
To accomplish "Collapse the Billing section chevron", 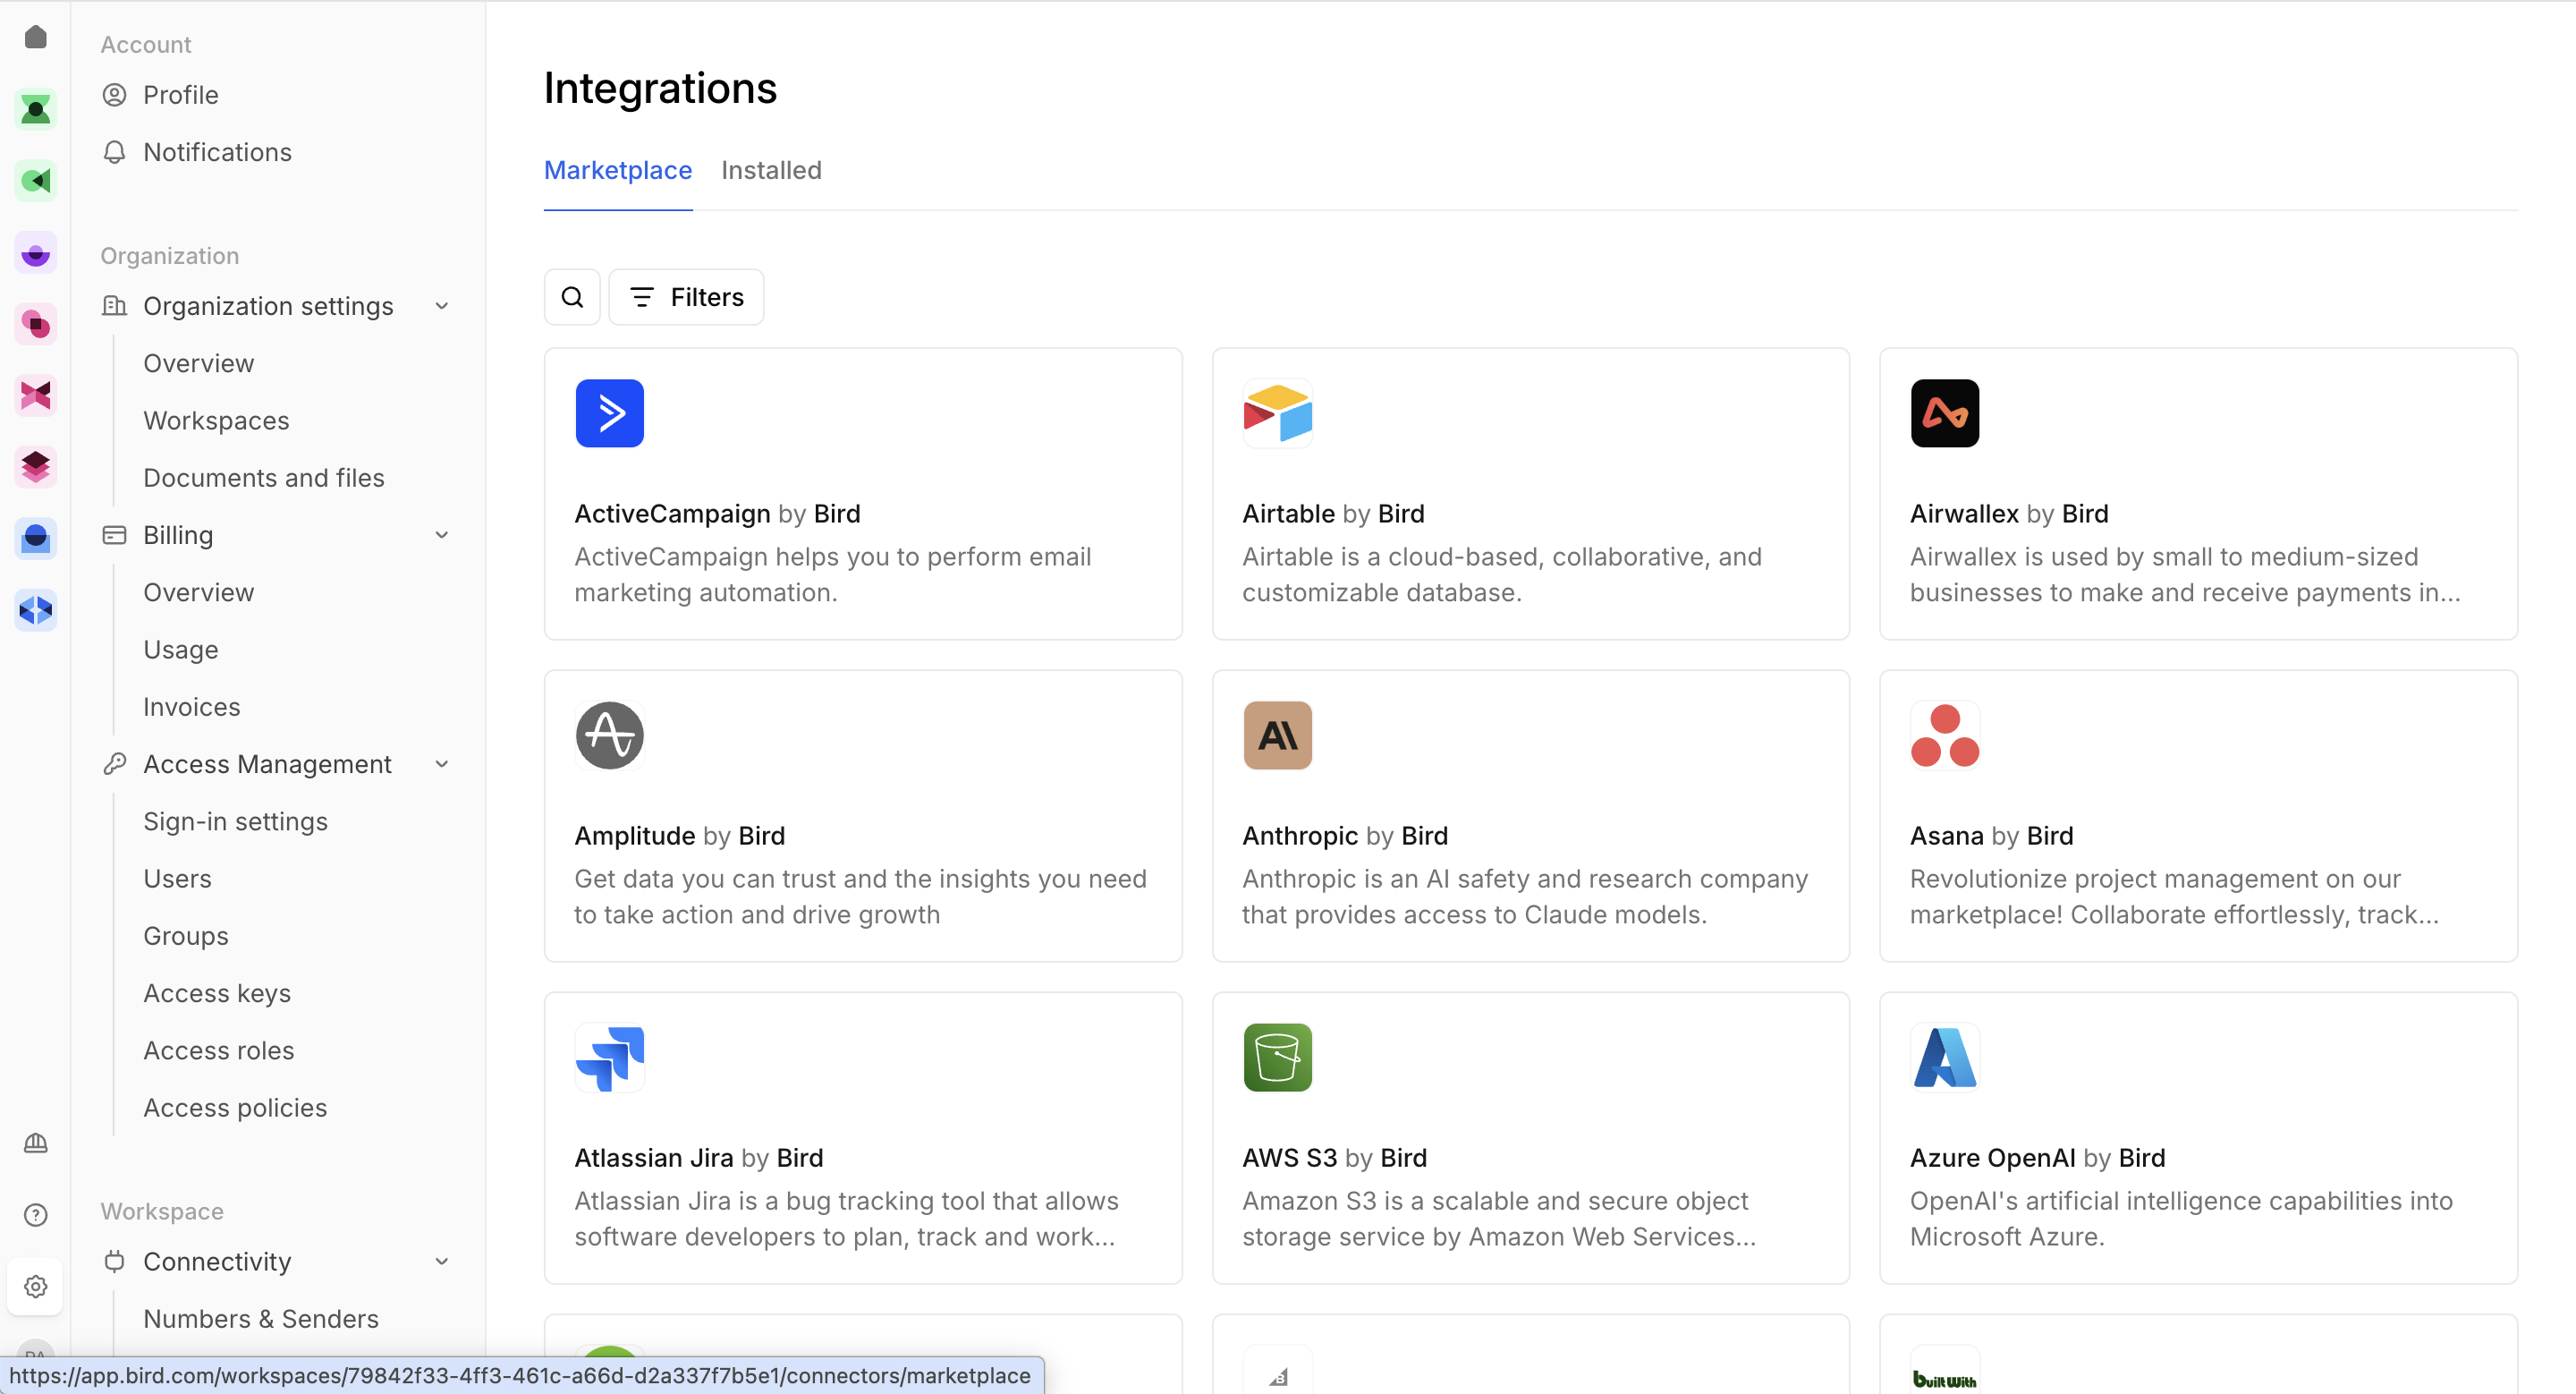I will pos(442,535).
